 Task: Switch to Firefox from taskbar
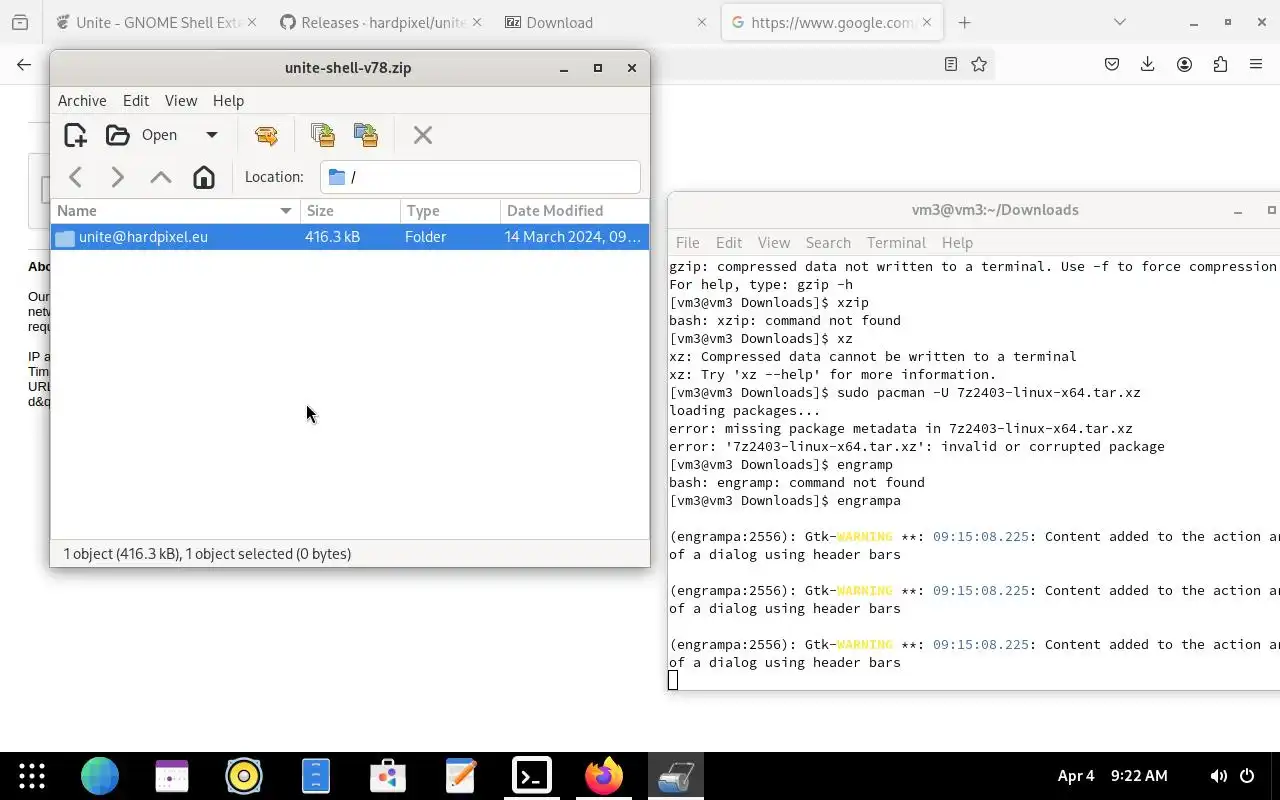(604, 776)
